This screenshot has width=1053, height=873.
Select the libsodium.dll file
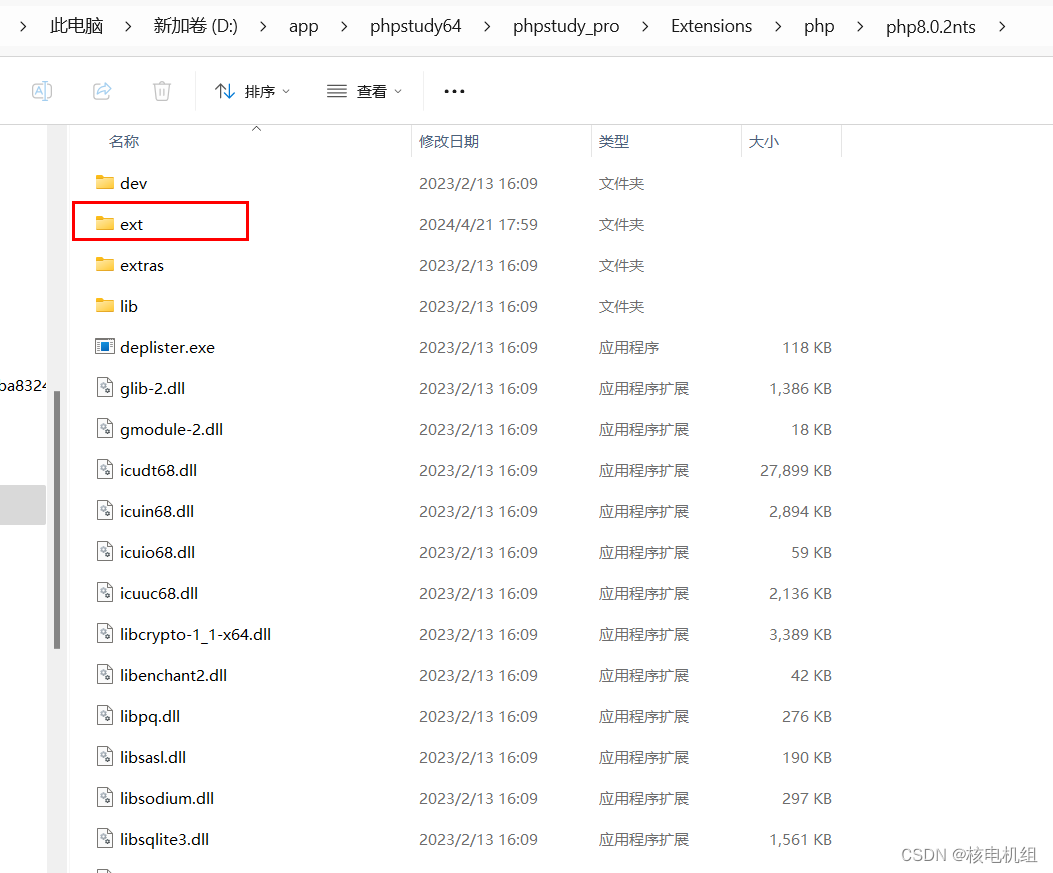[166, 798]
